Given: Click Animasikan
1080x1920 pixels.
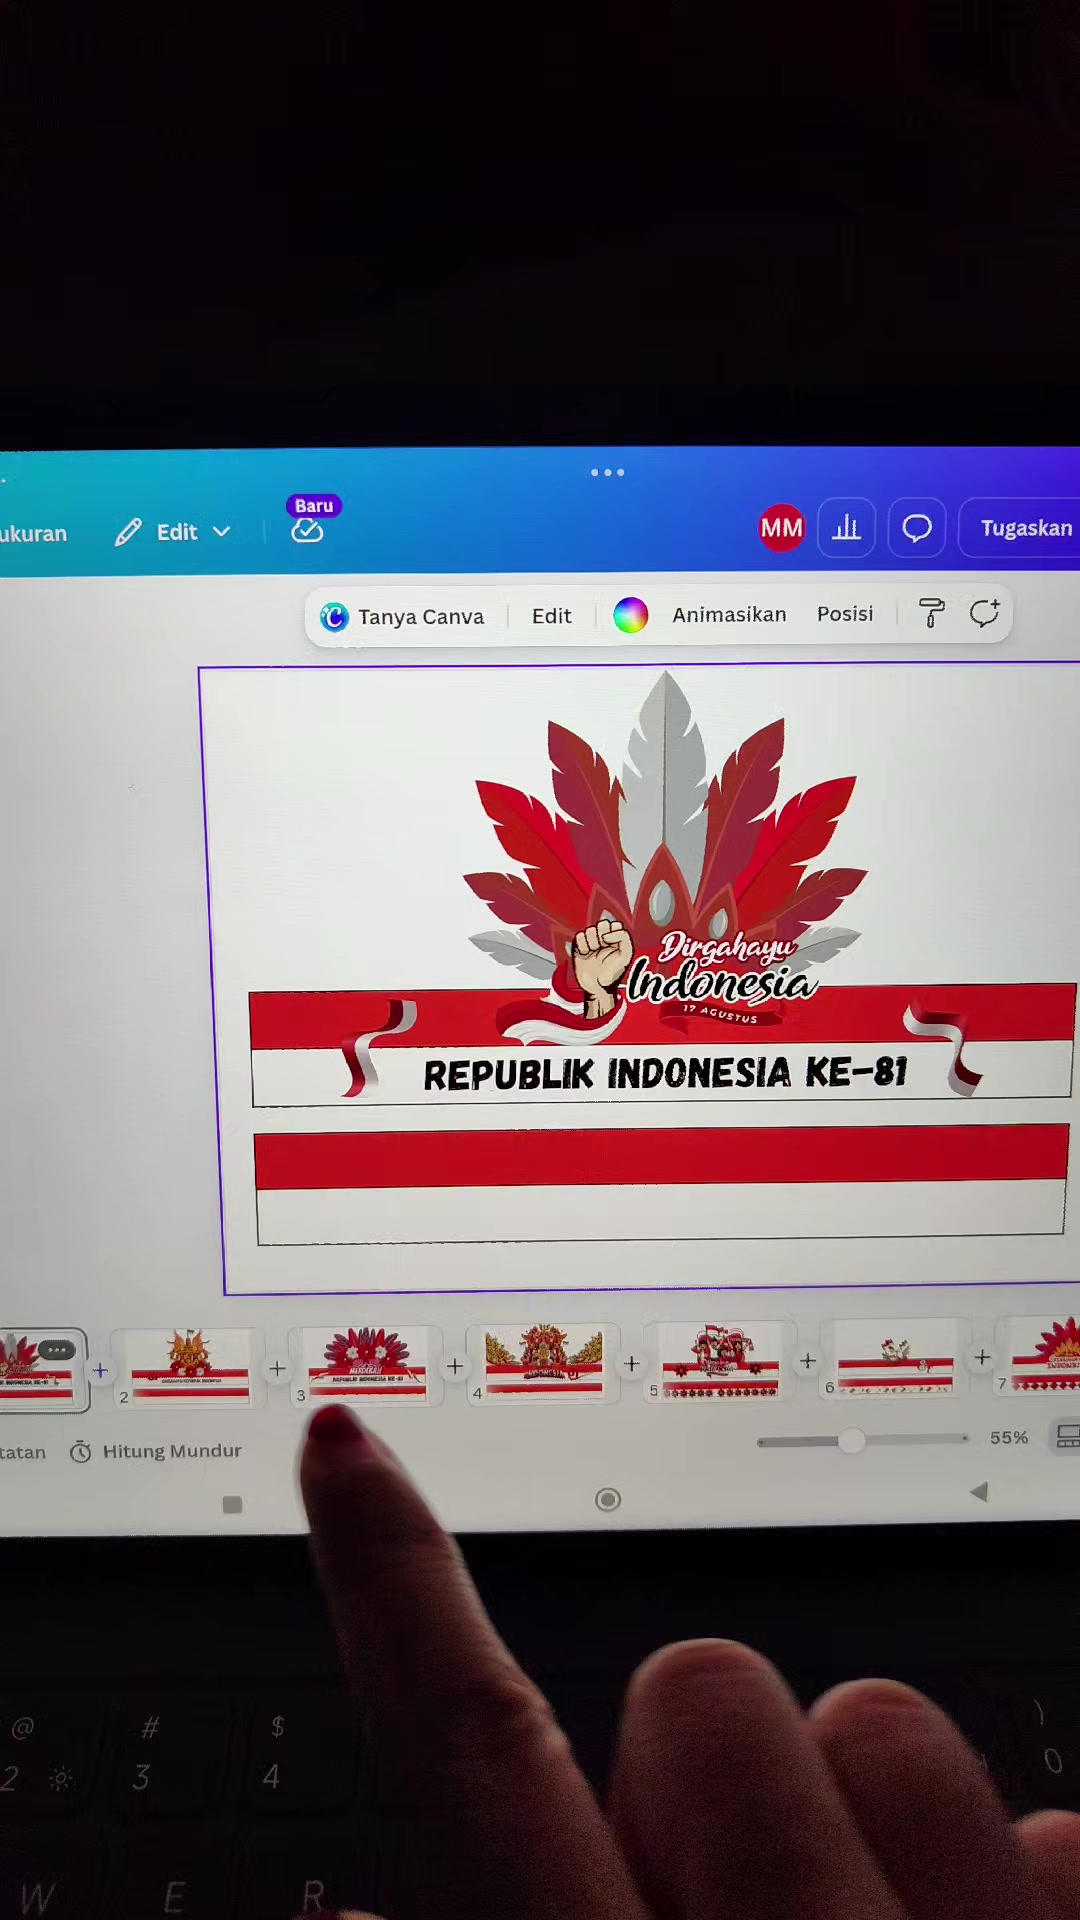Looking at the screenshot, I should coord(729,614).
